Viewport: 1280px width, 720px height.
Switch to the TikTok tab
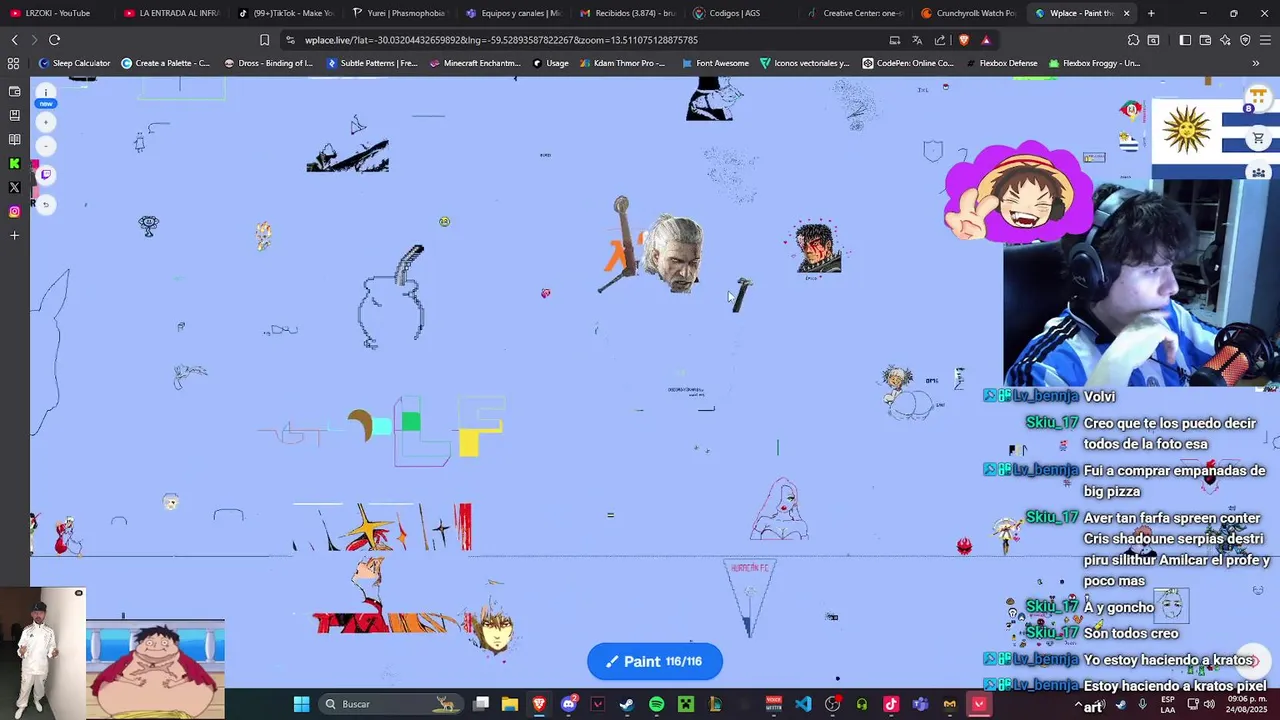coord(286,13)
